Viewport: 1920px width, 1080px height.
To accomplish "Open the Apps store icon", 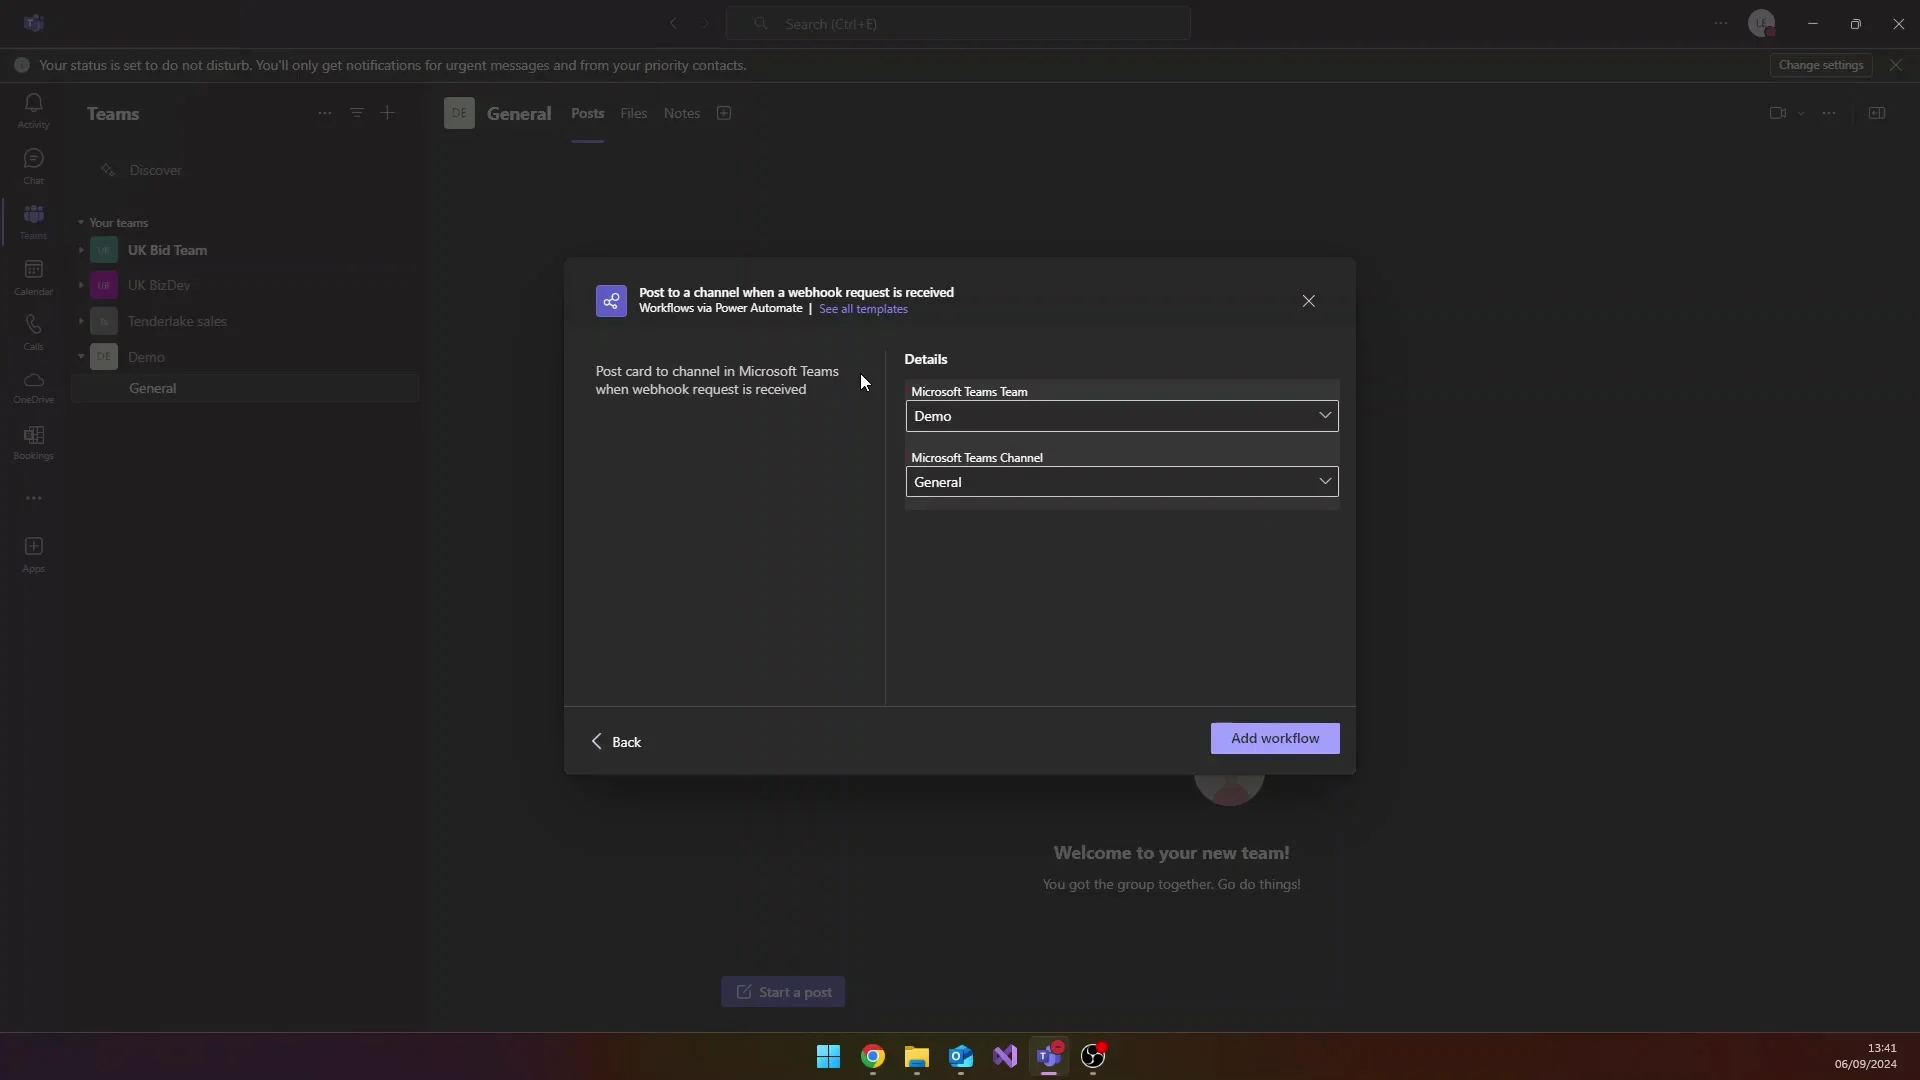I will 33,553.
